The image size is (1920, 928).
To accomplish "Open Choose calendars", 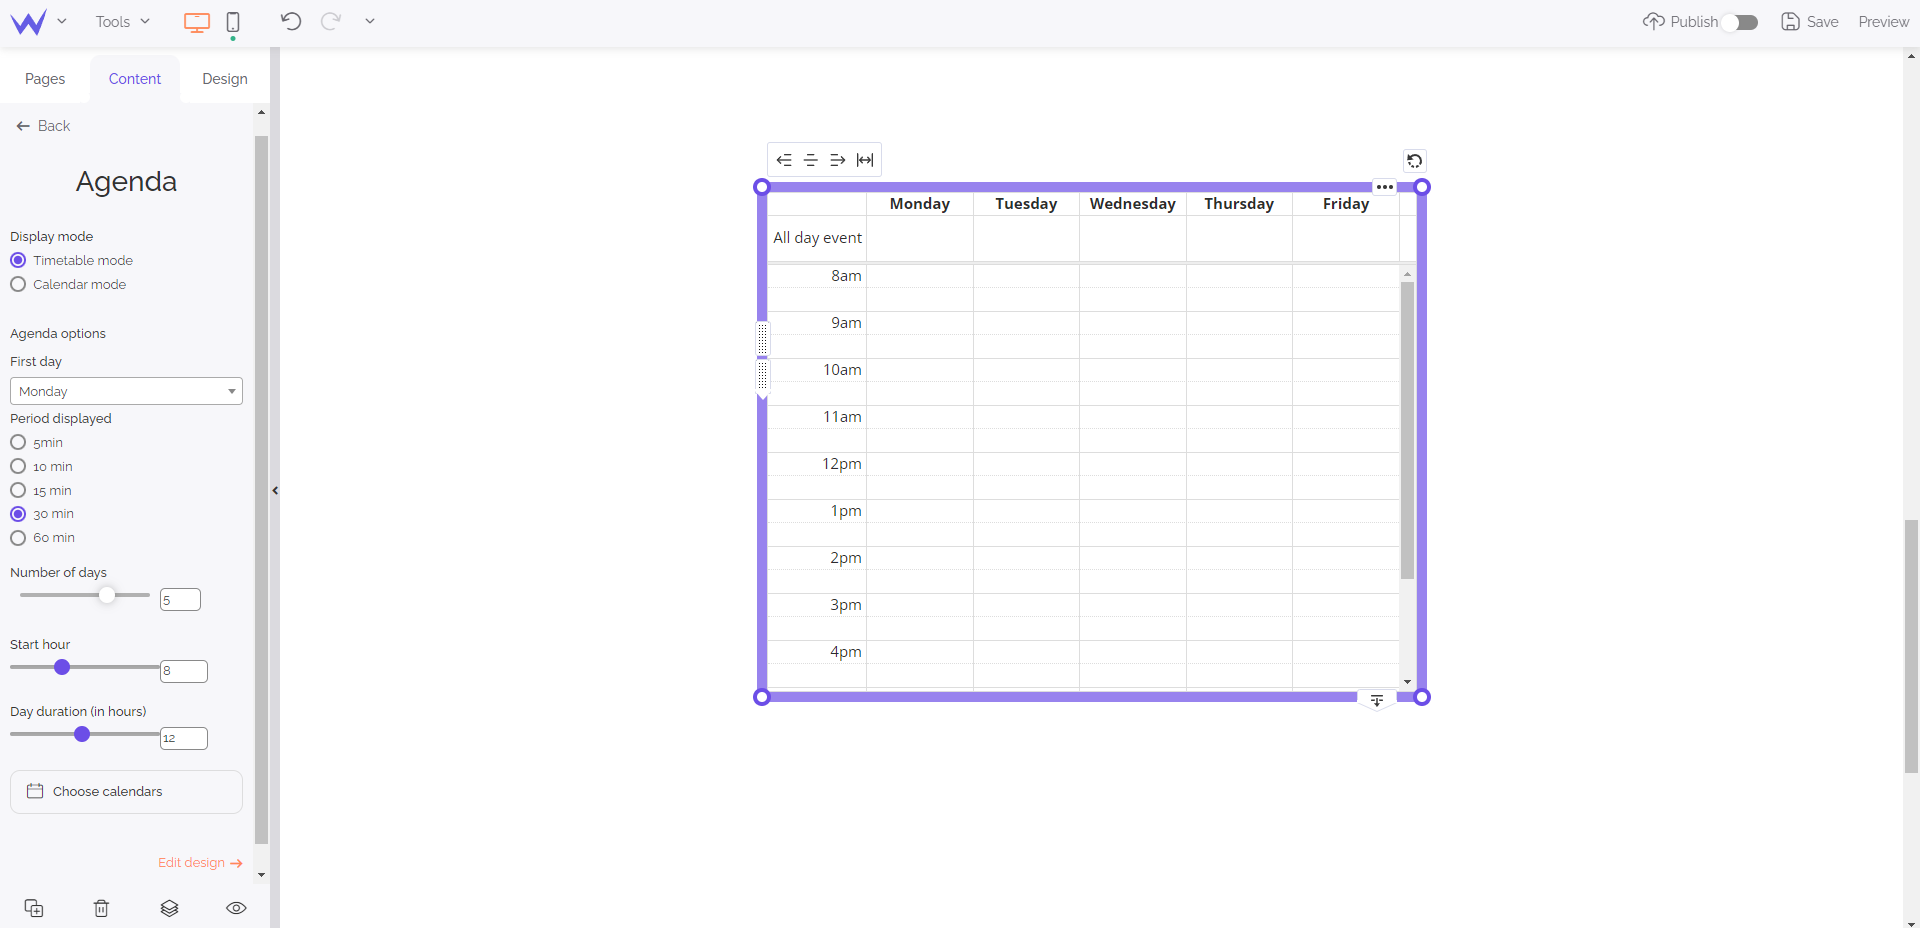I will [x=126, y=791].
